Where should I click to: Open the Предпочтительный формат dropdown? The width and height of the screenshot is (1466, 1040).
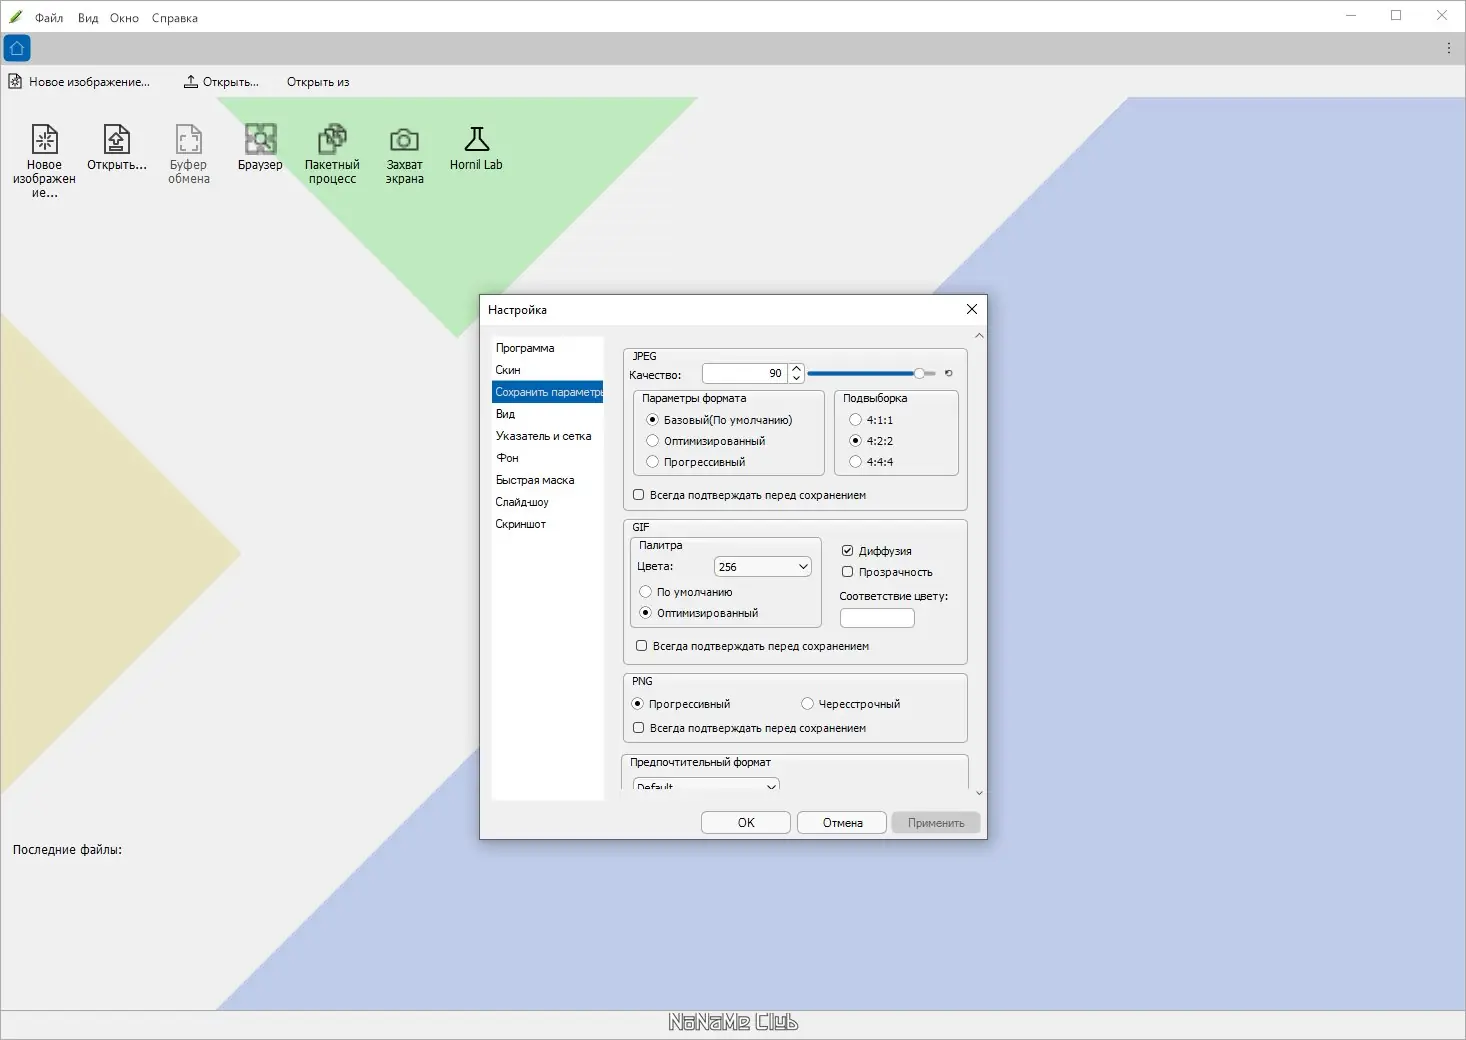[x=705, y=785]
